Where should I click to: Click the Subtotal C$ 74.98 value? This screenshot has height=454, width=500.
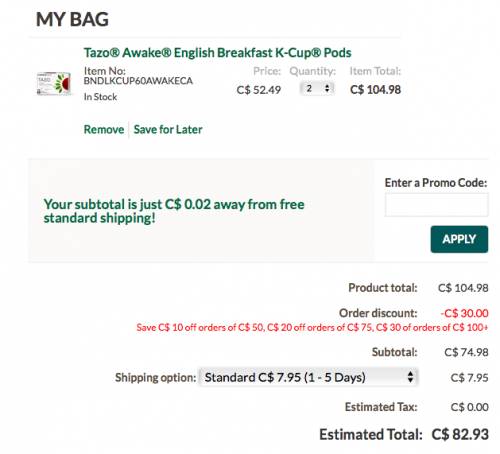466,352
